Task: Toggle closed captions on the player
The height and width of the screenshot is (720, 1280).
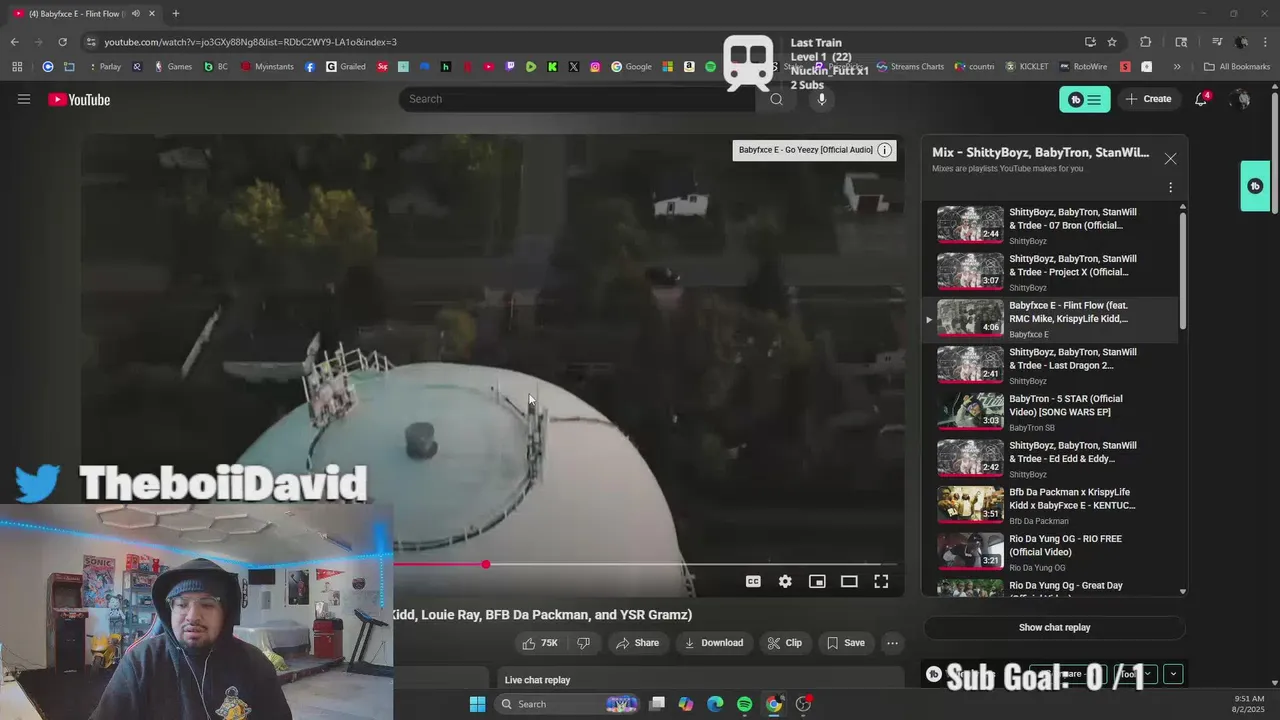Action: (753, 581)
